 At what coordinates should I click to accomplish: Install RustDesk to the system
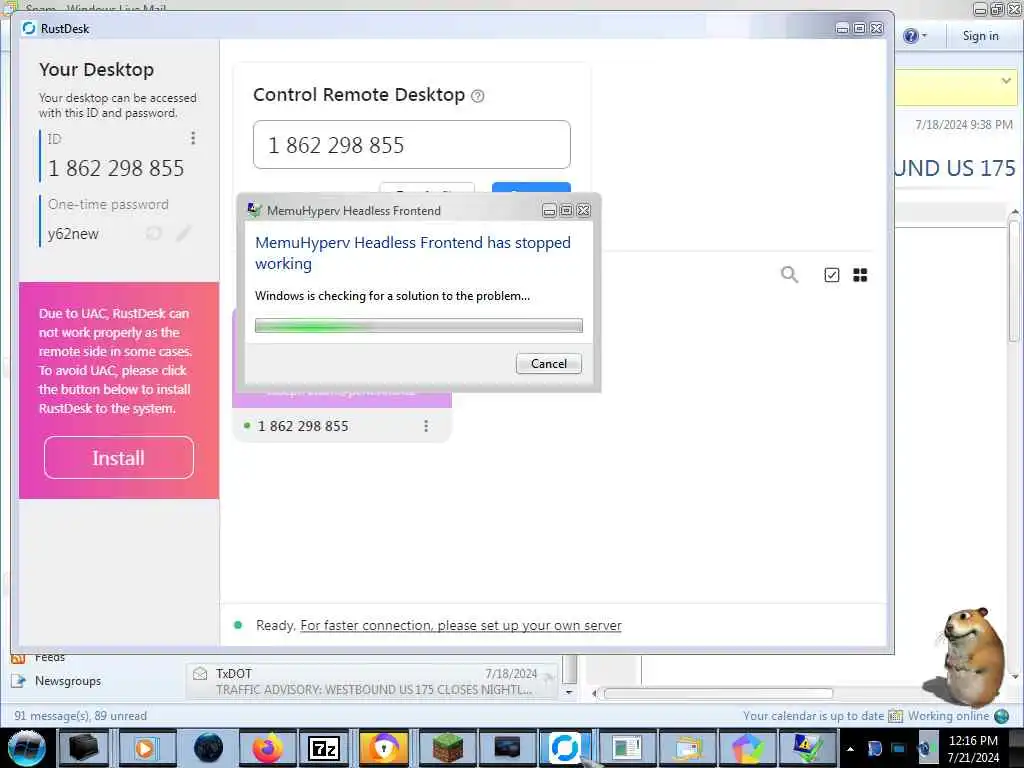(x=119, y=457)
